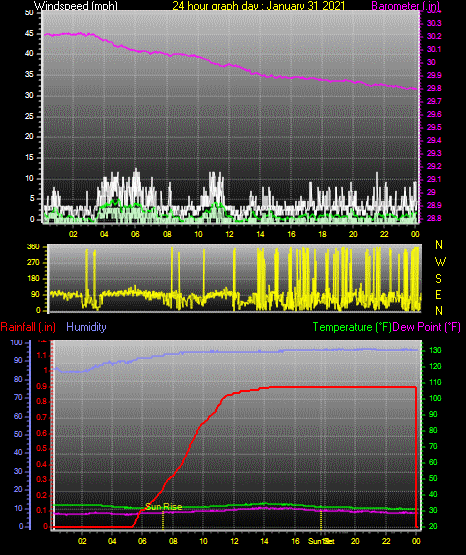Select the 'Humidity' legend label
Screen dimensions: 466x555
tap(86, 327)
